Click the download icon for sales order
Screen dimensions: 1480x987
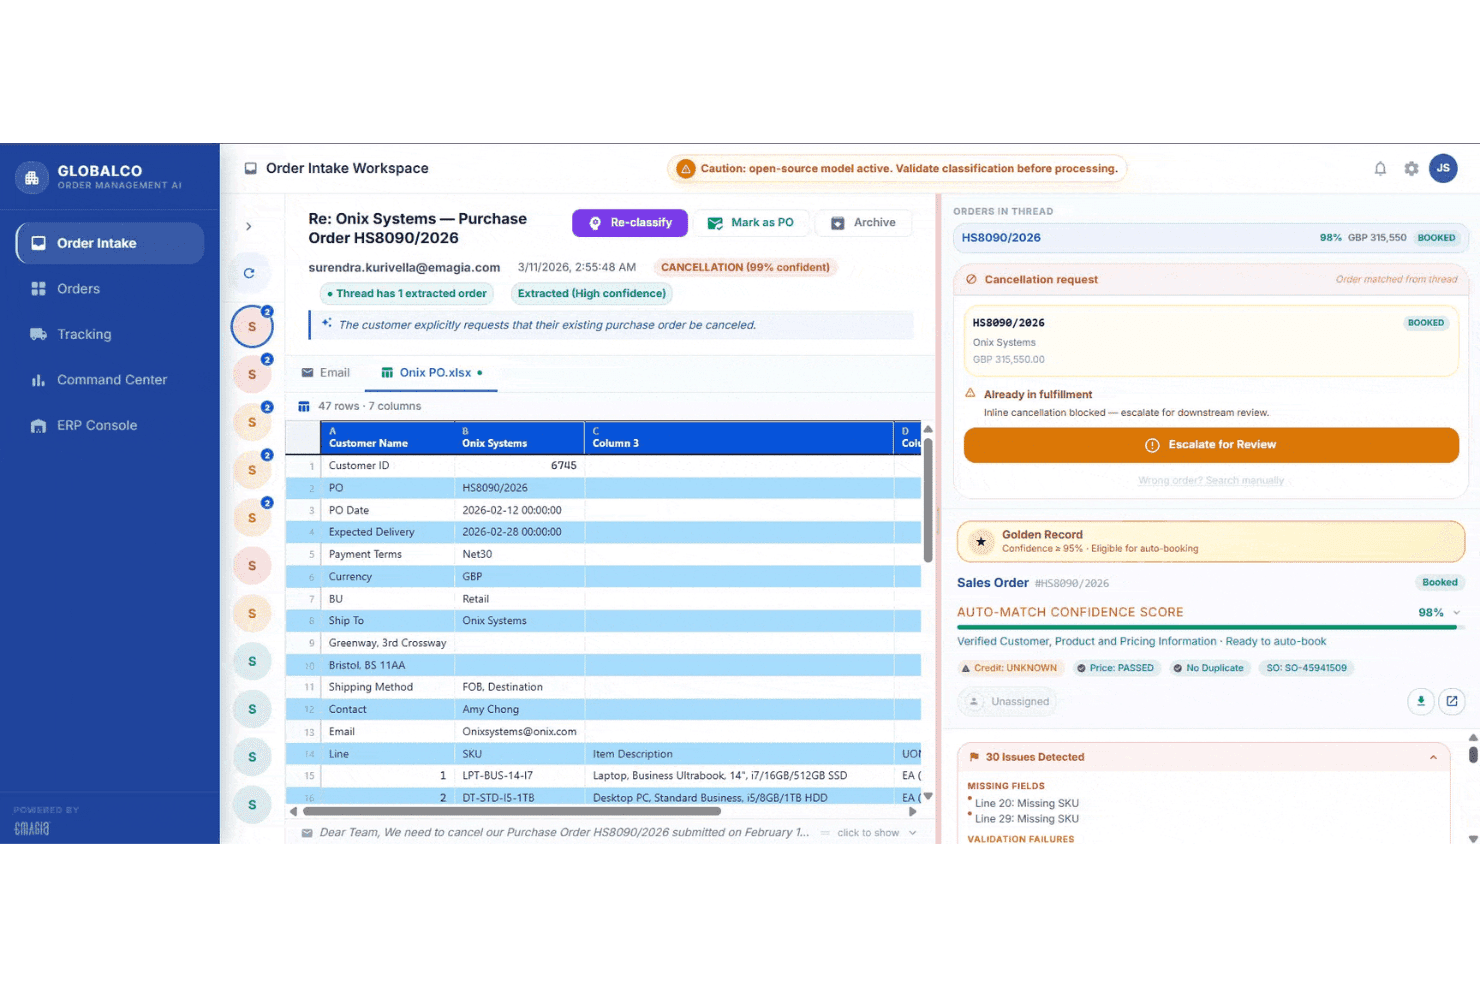pyautogui.click(x=1421, y=701)
